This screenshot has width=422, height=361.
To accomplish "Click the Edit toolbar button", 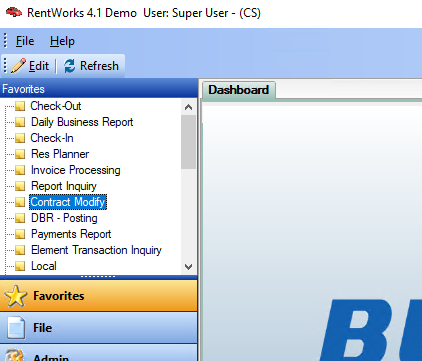I will tap(30, 66).
